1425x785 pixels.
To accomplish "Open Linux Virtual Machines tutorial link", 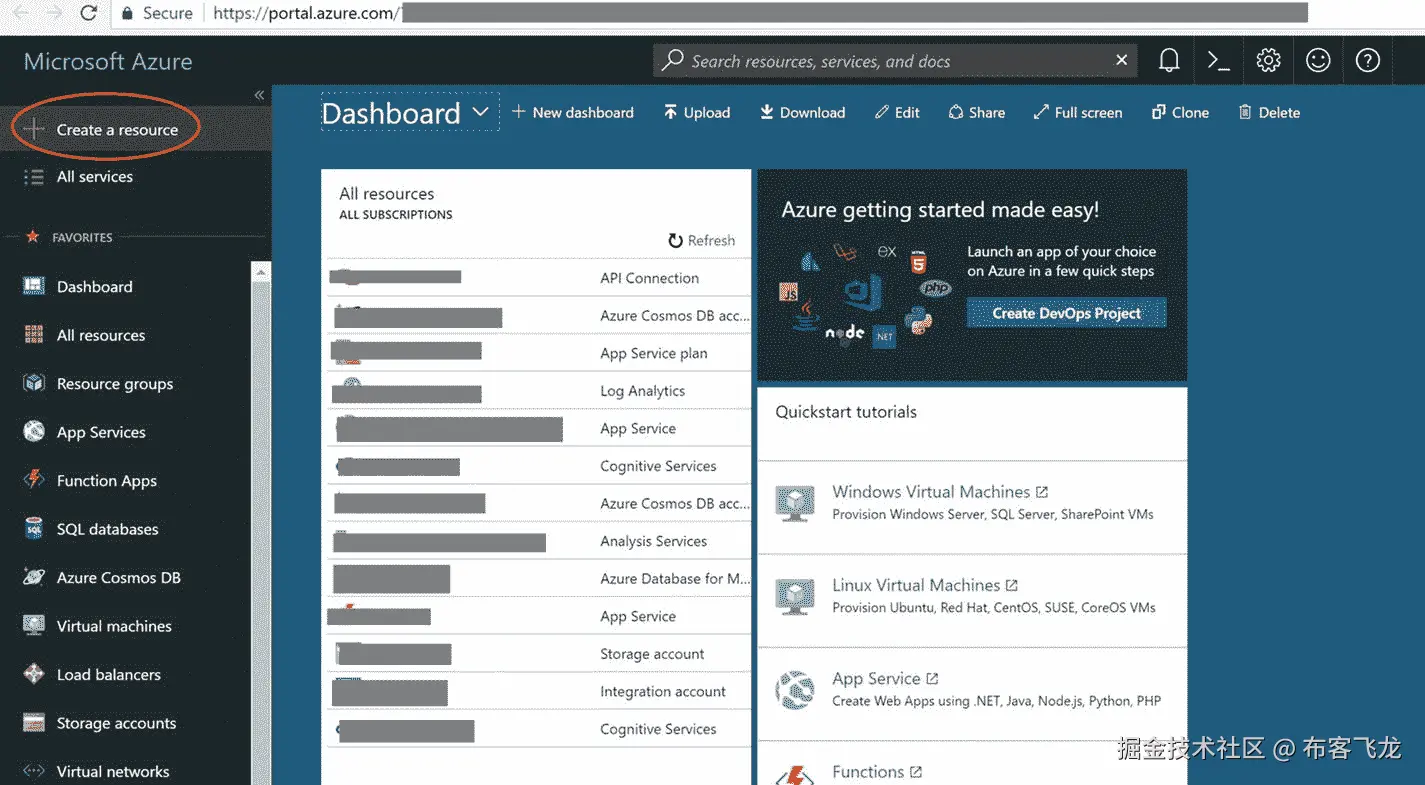I will pos(925,585).
